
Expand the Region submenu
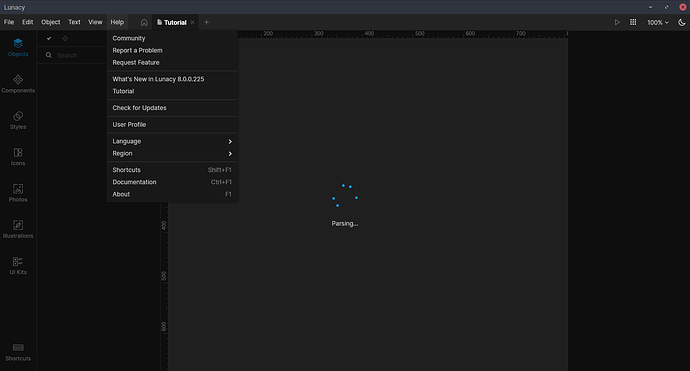coord(172,154)
